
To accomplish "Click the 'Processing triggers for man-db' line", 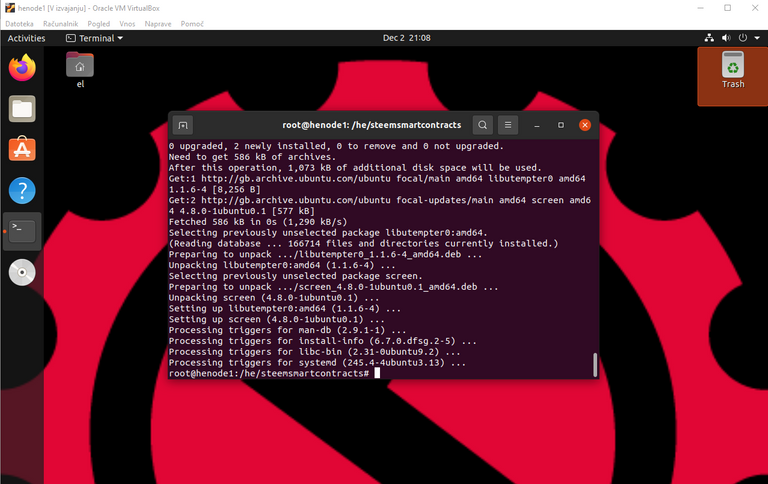I will (288, 330).
